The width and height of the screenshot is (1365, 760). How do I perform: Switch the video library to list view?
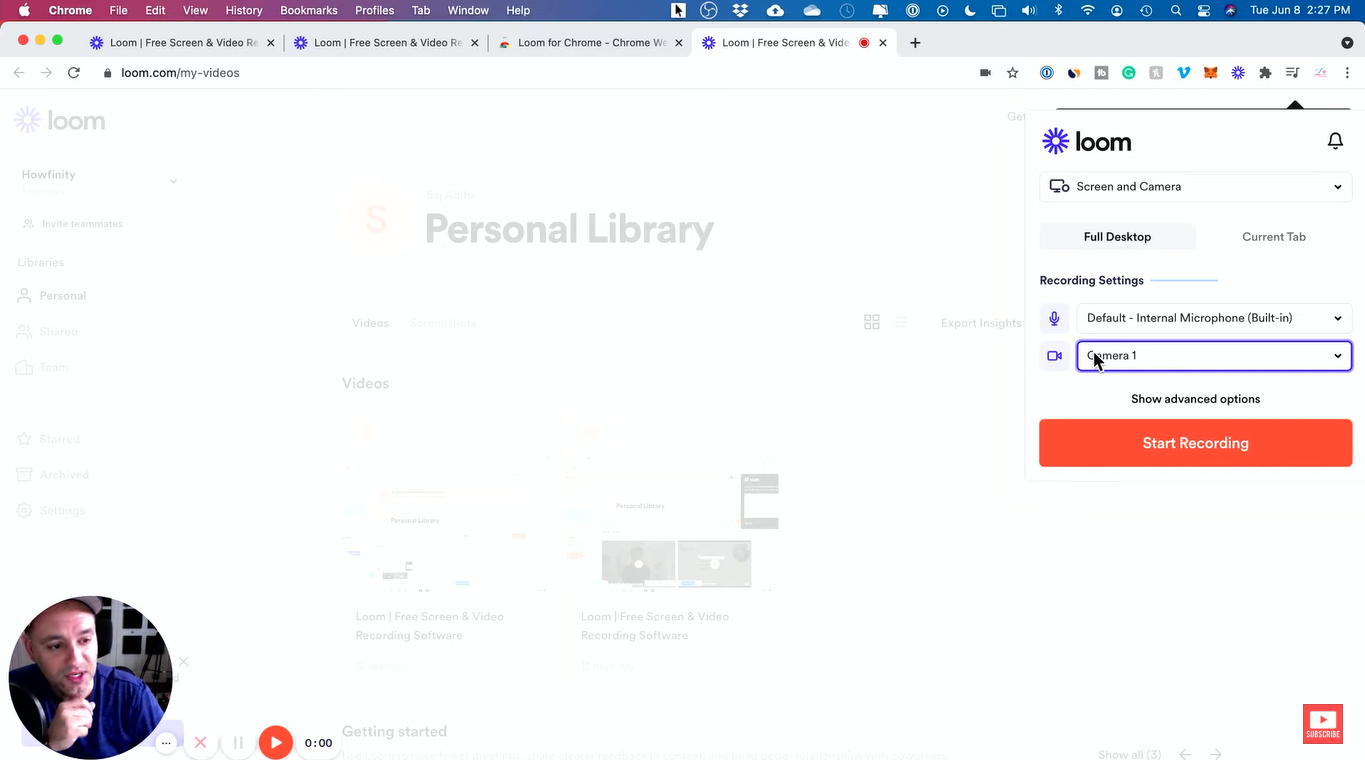tap(899, 322)
